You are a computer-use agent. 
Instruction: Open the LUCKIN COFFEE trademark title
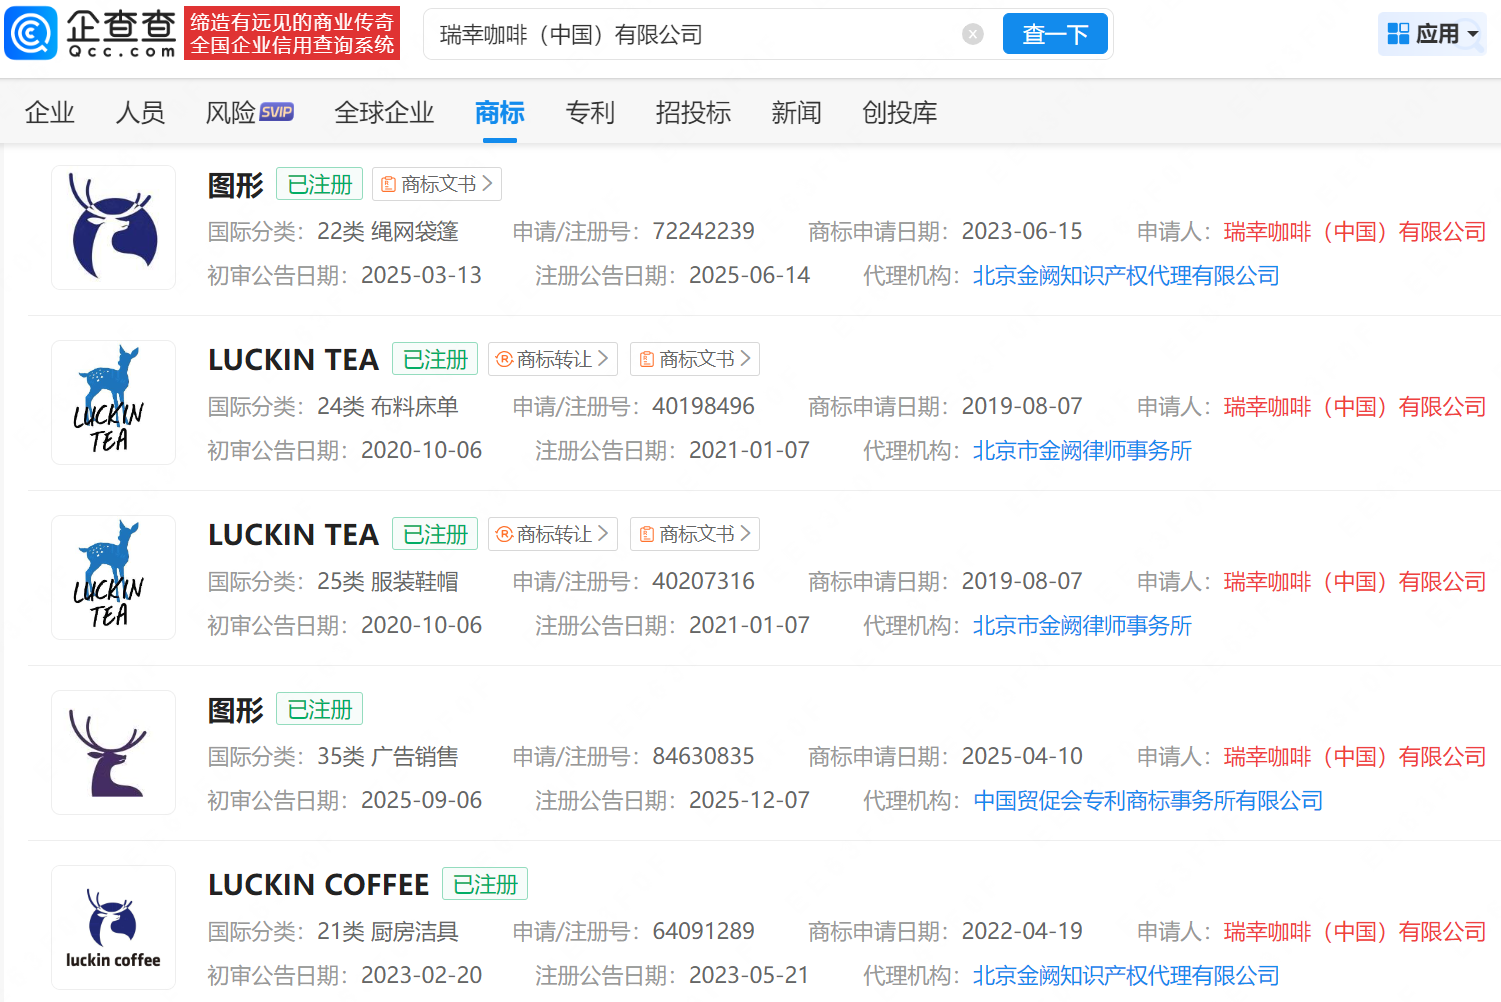[x=318, y=885]
